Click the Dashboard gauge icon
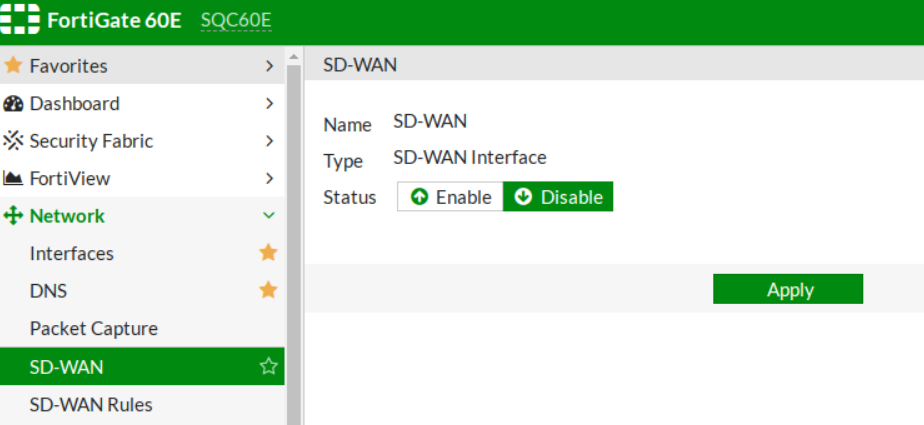Image resolution: width=924 pixels, height=425 pixels. [13, 104]
